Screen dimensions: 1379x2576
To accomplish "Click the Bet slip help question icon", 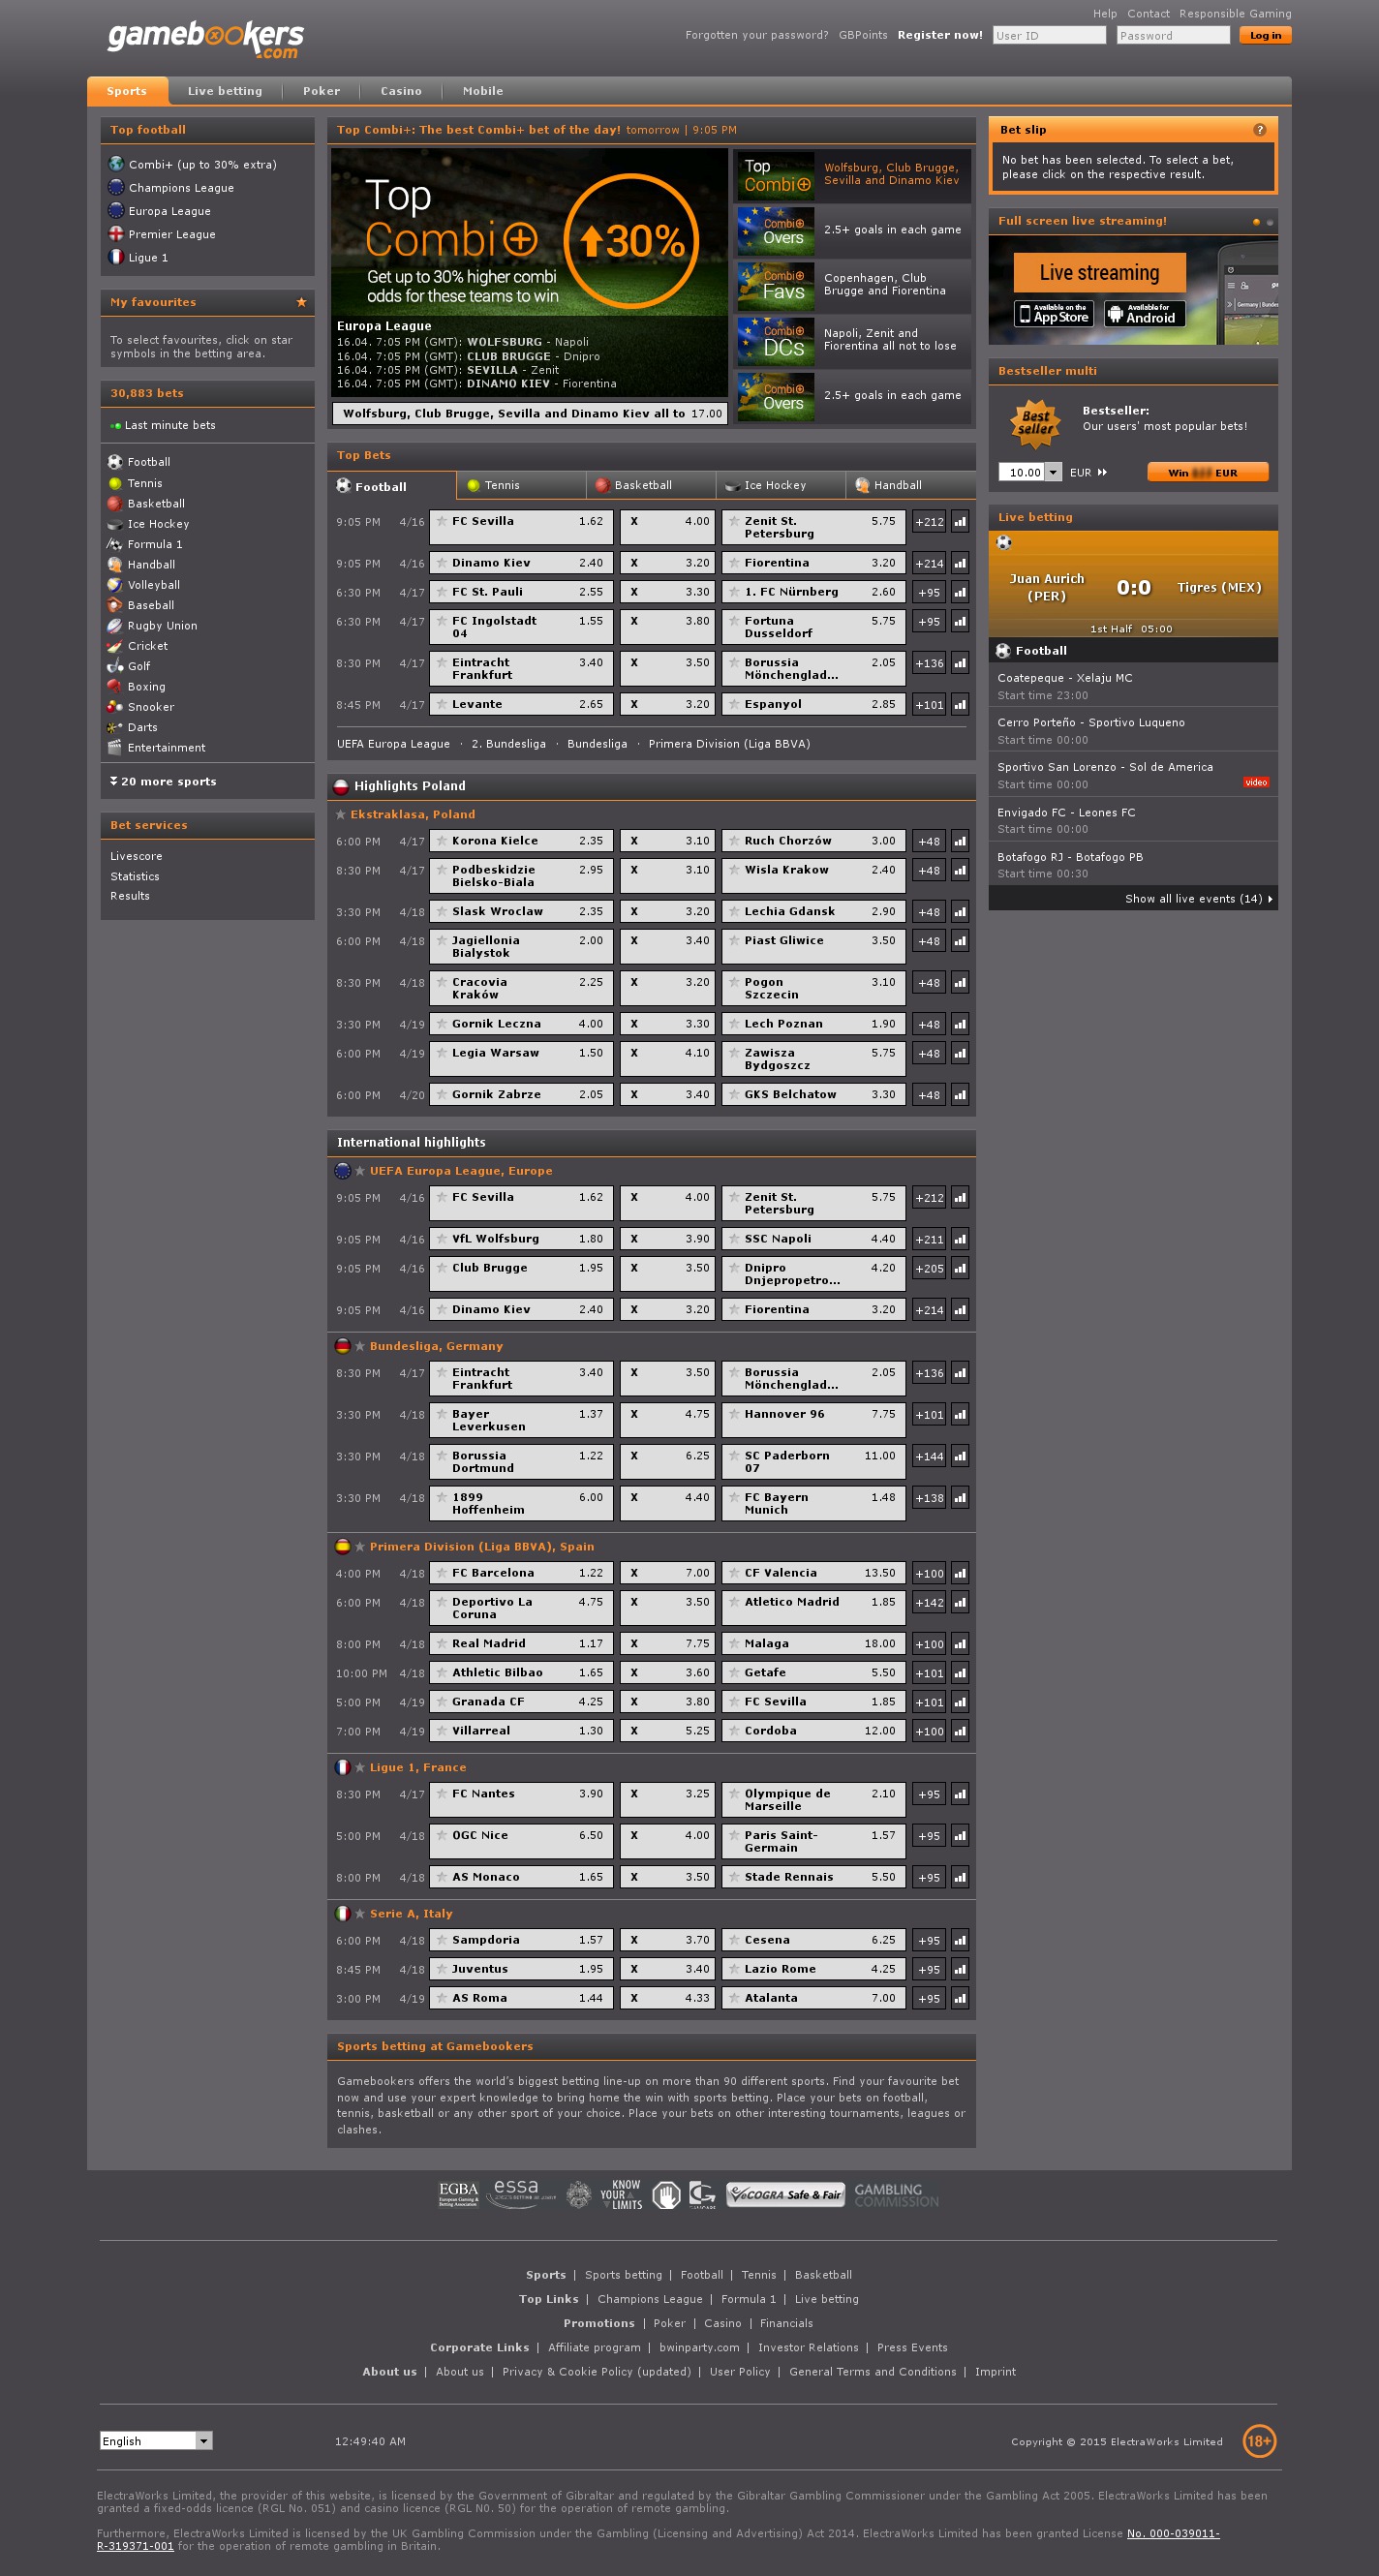I will (x=1259, y=130).
